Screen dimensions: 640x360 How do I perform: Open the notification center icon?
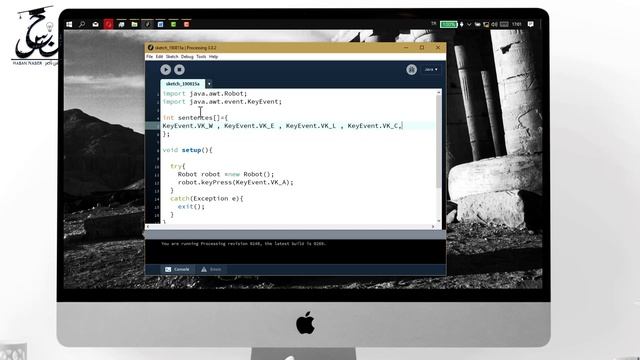click(531, 24)
